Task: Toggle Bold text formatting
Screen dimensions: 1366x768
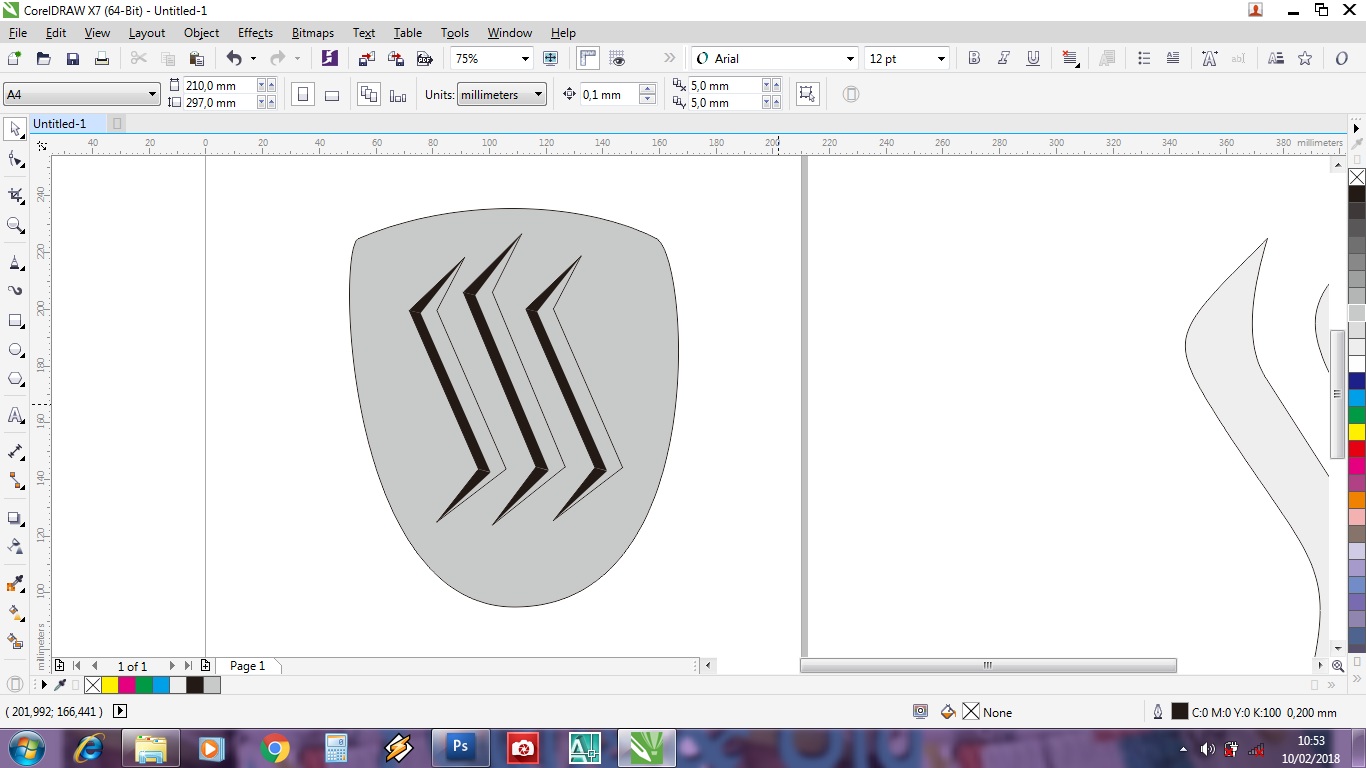Action: (x=974, y=59)
